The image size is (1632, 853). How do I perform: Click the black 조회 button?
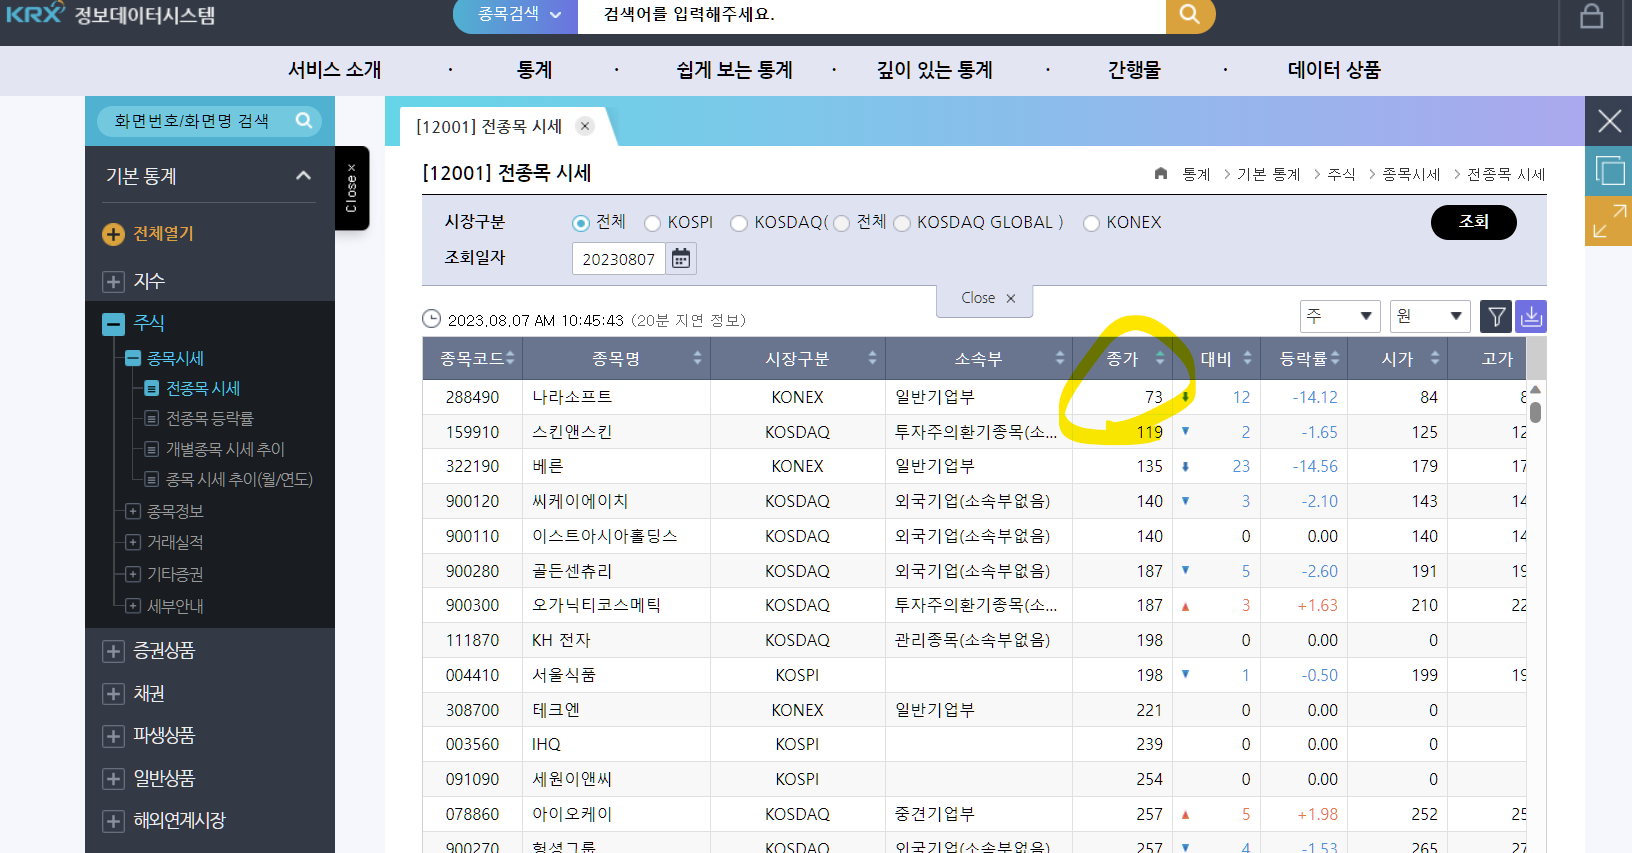1473,222
